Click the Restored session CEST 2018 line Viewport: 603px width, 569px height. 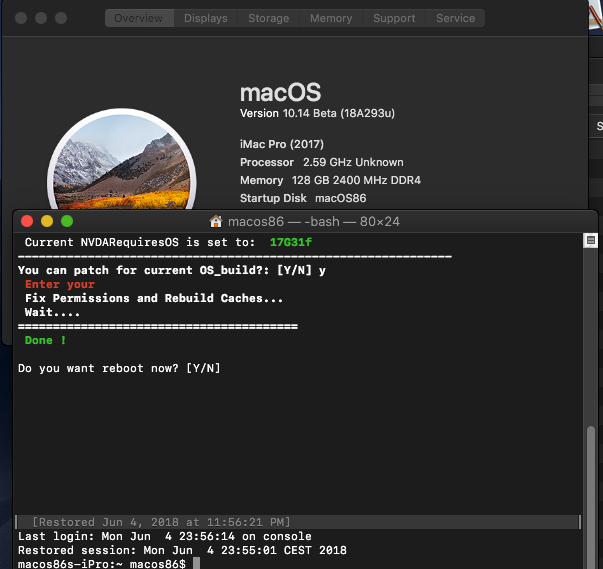pos(182,550)
